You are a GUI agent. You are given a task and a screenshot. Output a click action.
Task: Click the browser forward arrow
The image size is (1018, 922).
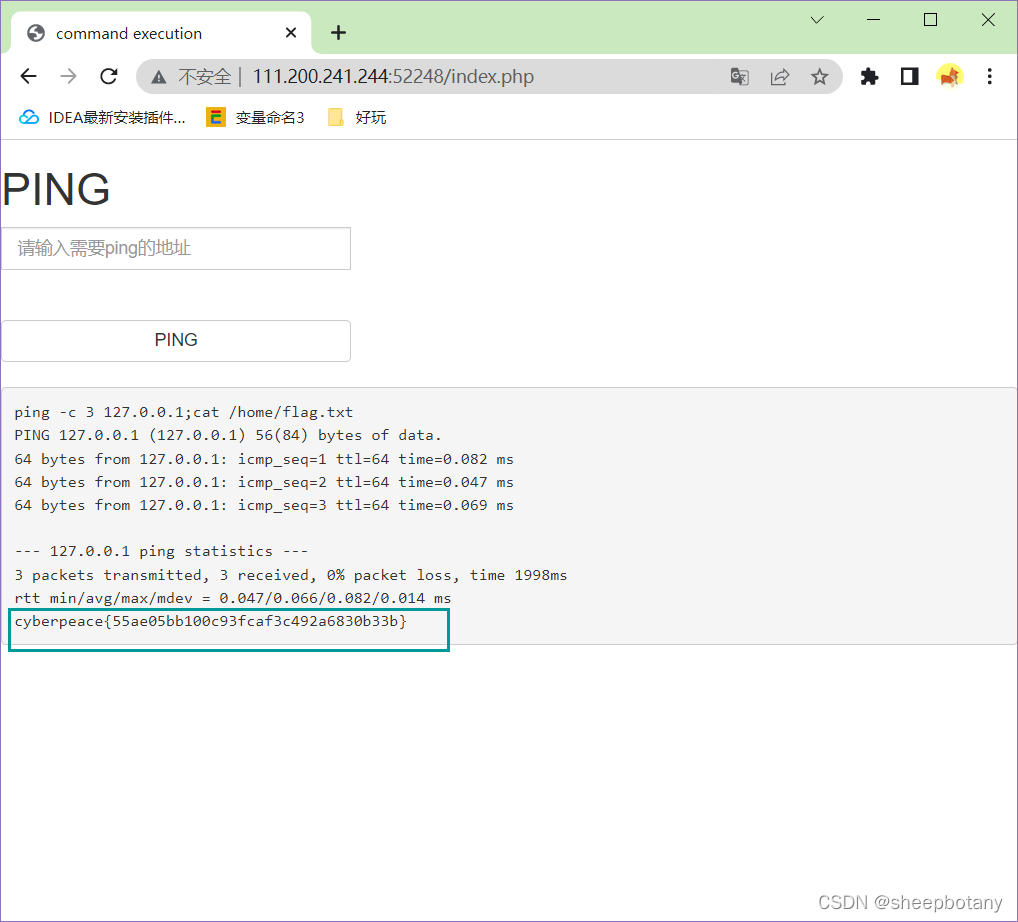coord(68,77)
